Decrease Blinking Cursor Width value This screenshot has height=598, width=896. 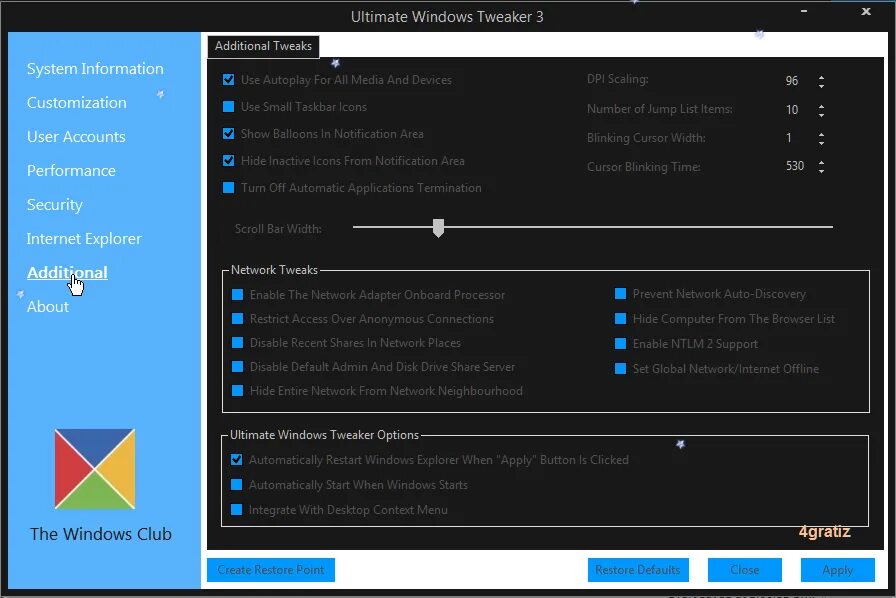click(x=821, y=143)
